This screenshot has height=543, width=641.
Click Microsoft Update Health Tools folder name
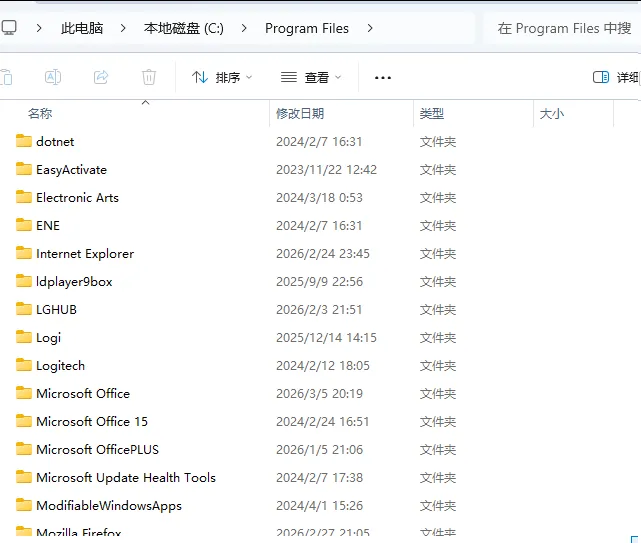click(126, 478)
